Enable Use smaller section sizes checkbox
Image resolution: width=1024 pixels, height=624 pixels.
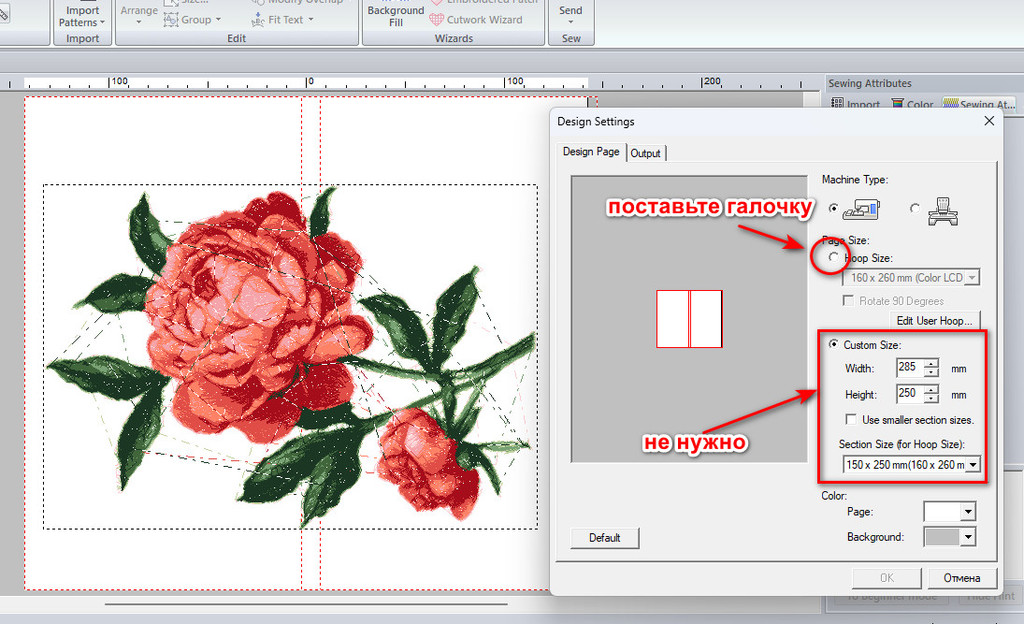click(850, 419)
